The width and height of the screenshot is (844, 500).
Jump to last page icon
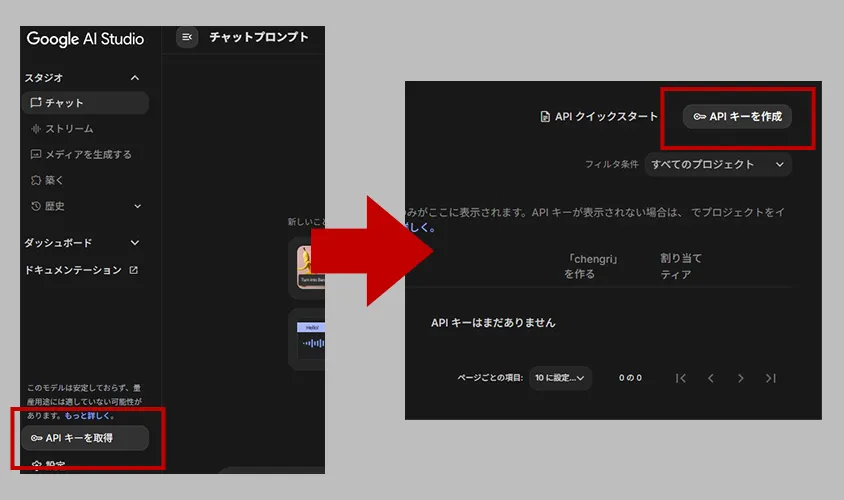(771, 378)
